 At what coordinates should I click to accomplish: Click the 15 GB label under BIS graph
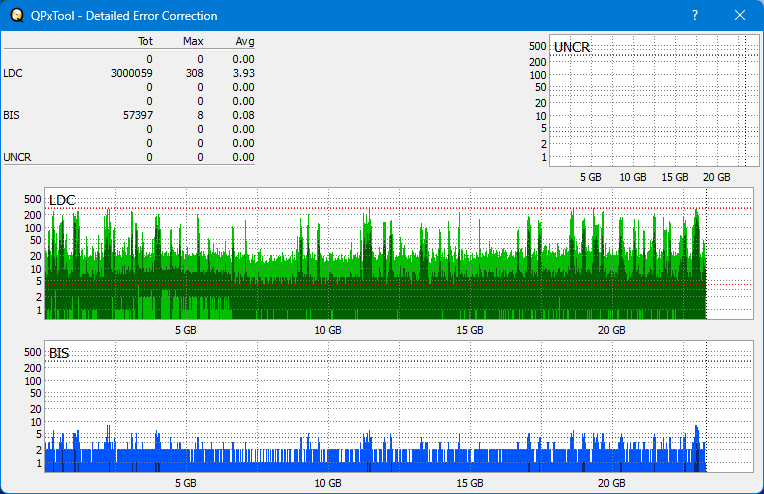[470, 483]
